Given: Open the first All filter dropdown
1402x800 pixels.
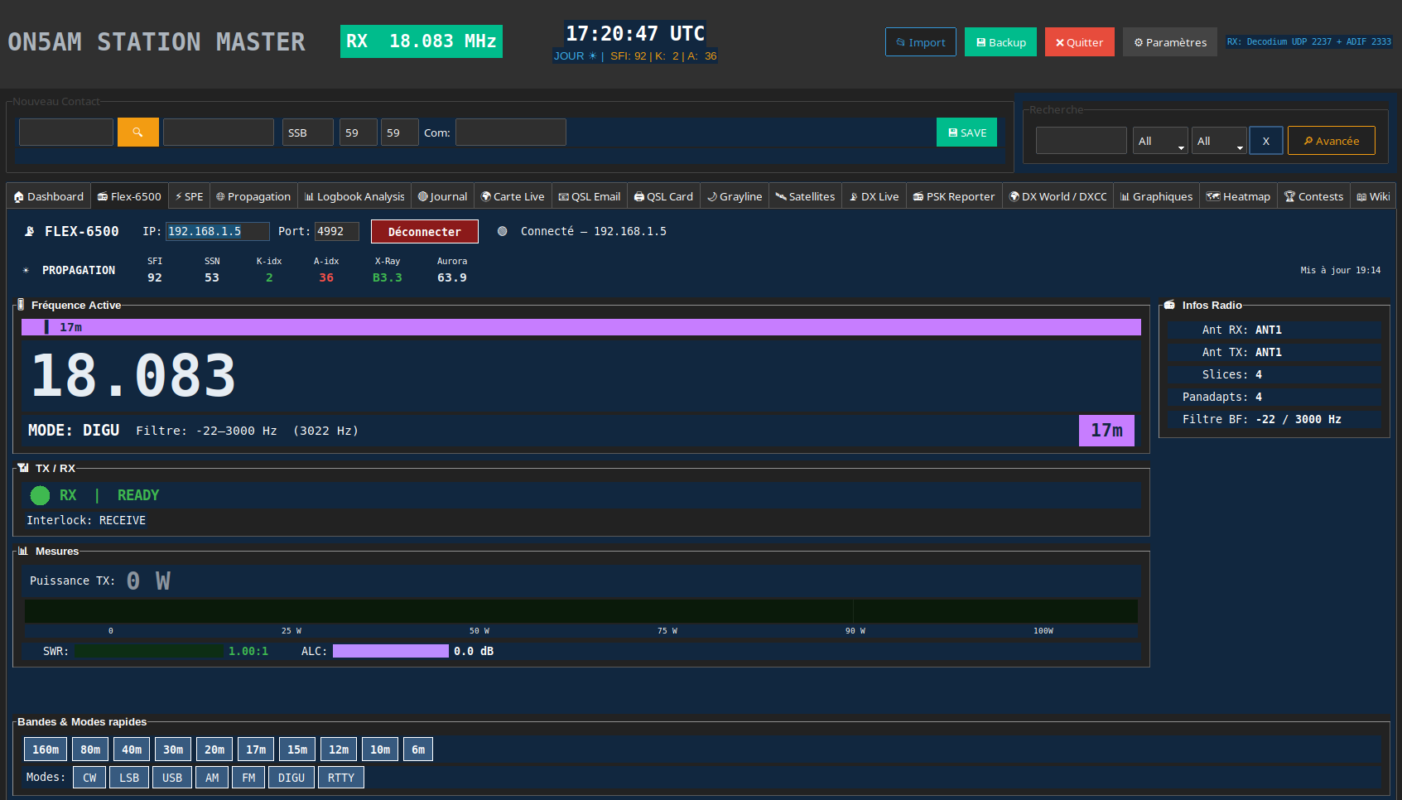Looking at the screenshot, I should [1160, 141].
